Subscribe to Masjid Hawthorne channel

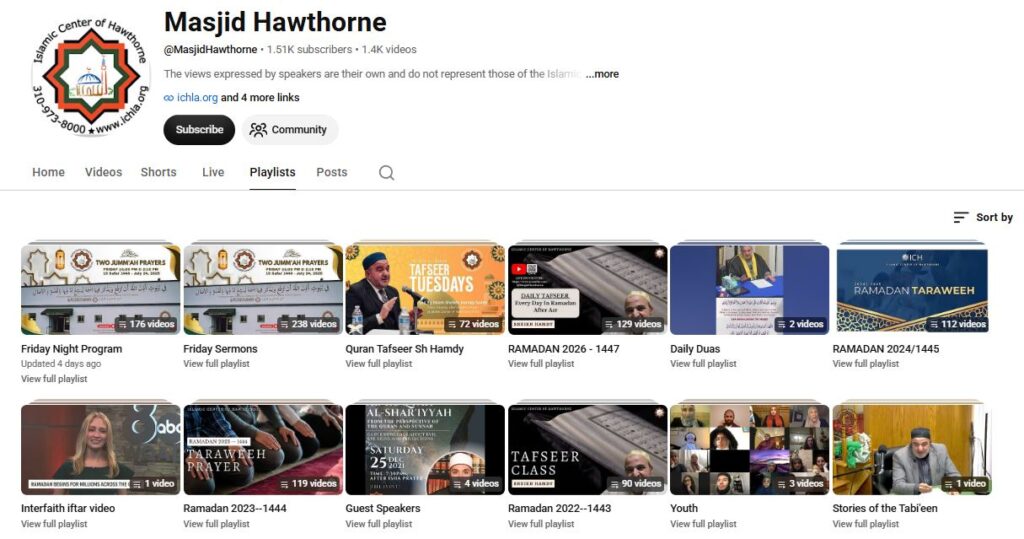tap(199, 129)
